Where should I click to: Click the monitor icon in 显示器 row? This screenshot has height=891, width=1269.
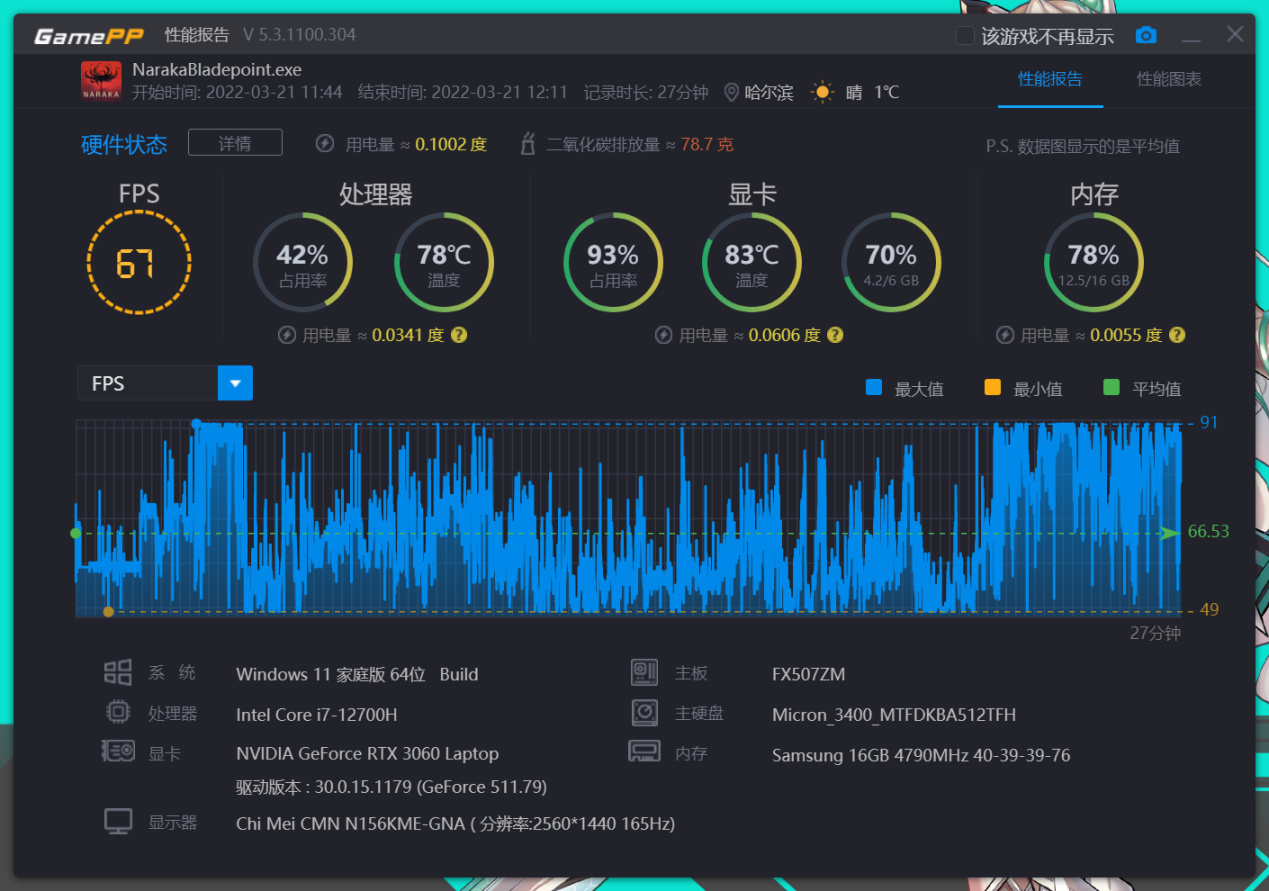118,822
